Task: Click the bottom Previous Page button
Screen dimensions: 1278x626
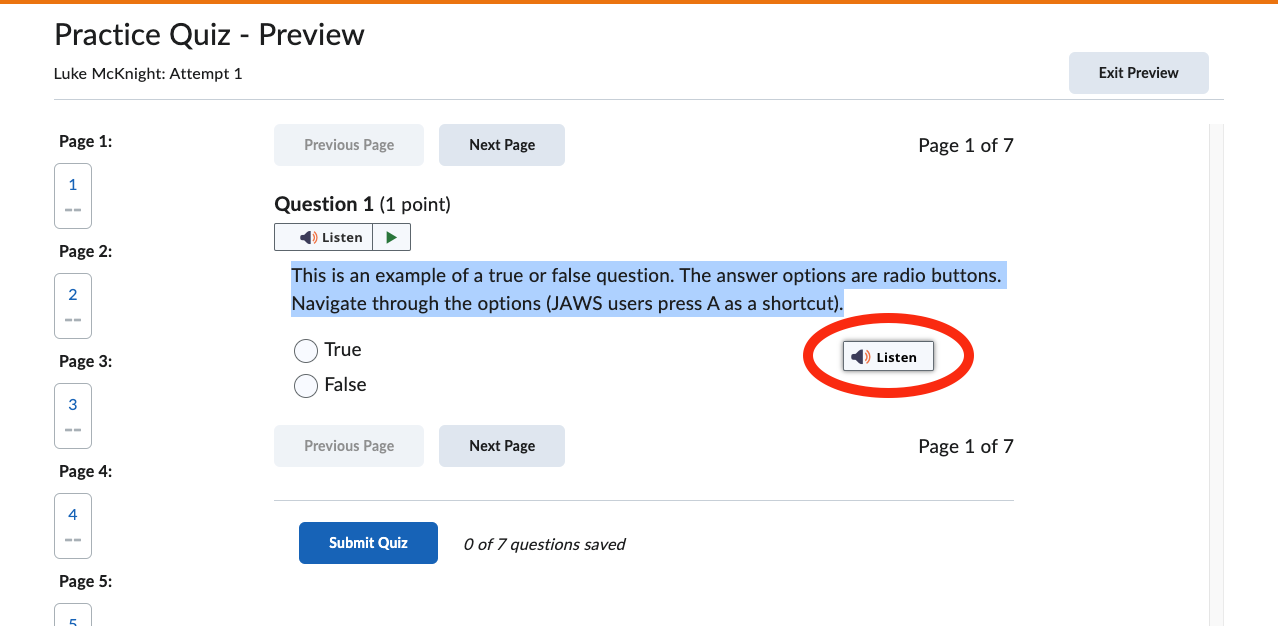Action: (x=348, y=446)
